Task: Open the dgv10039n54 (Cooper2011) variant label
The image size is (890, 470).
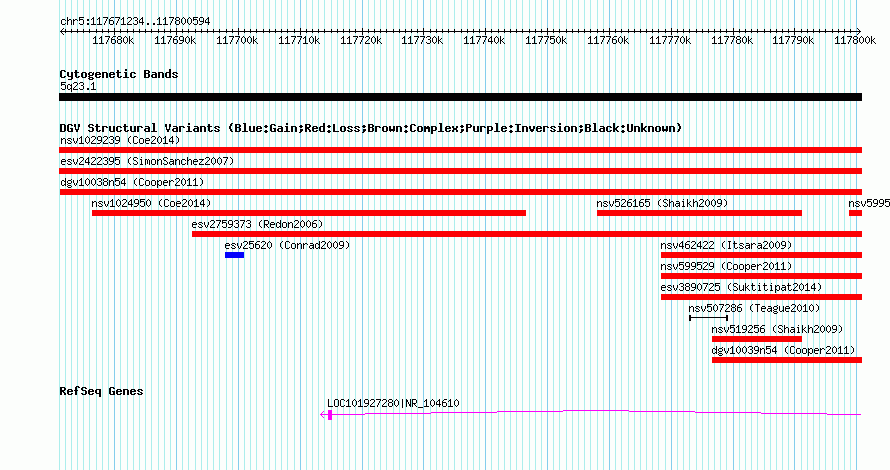Action: tap(783, 350)
